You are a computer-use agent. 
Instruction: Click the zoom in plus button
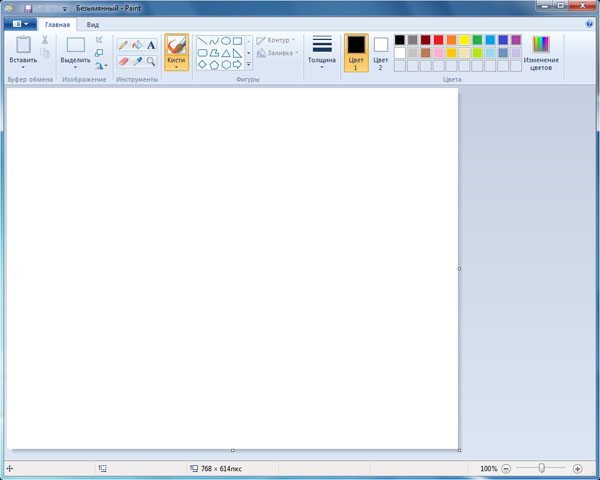point(577,469)
